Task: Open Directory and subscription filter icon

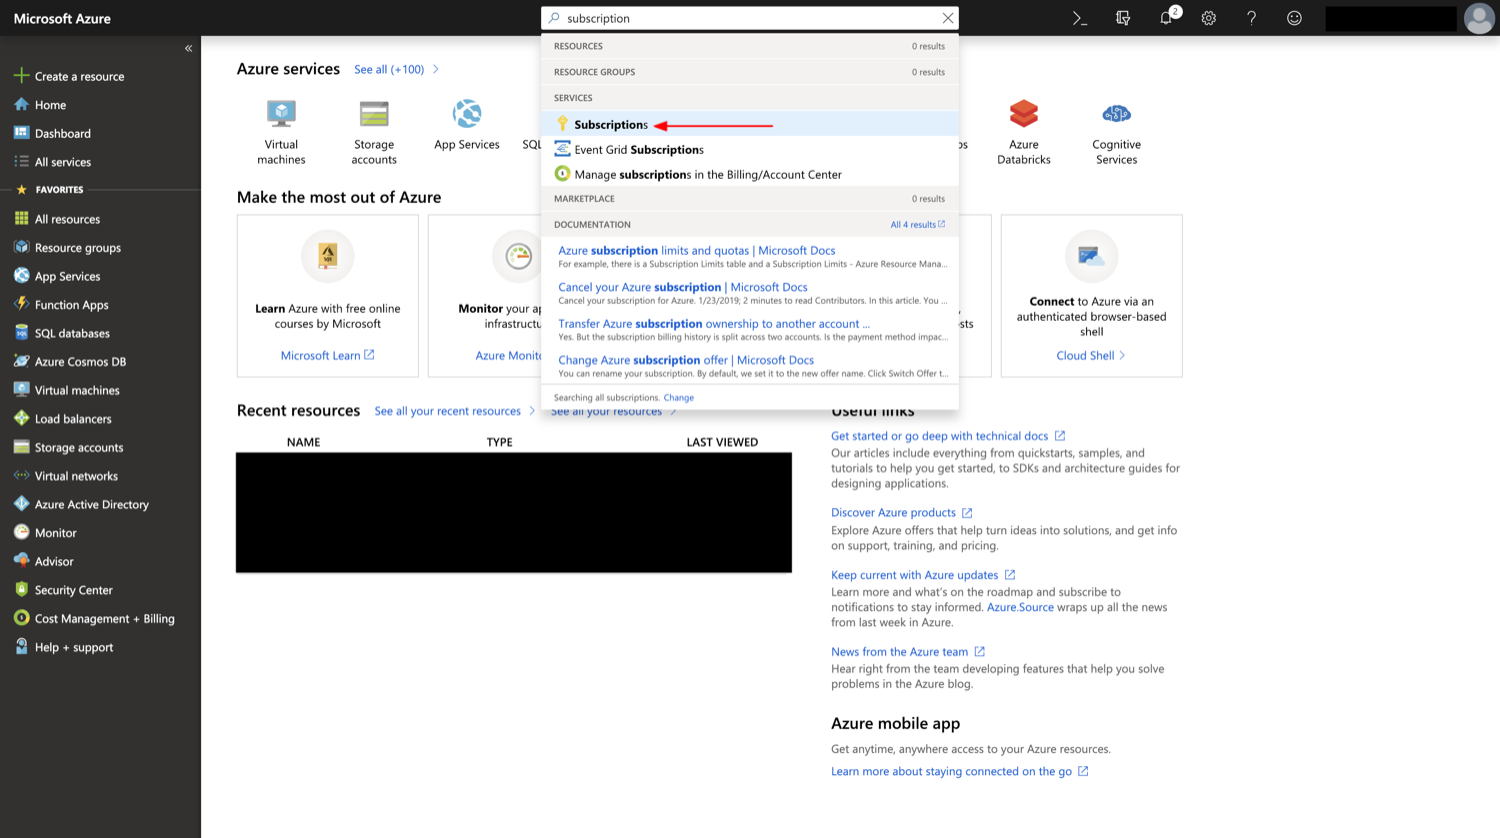Action: pos(1123,18)
